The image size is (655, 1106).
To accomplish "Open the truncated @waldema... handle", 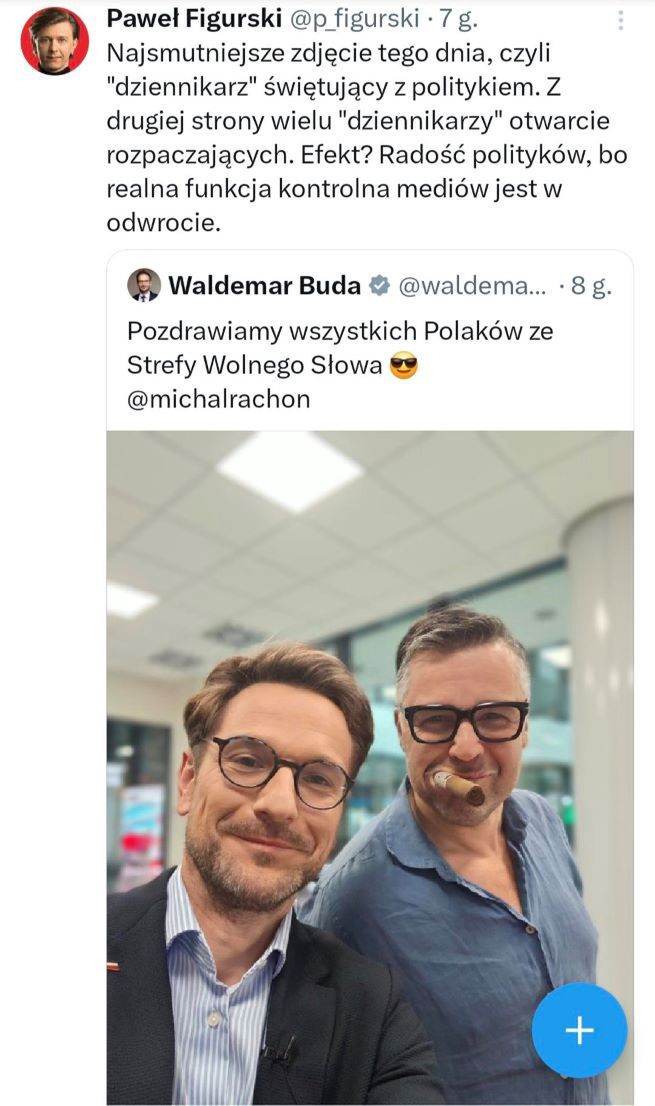I will pyautogui.click(x=472, y=286).
